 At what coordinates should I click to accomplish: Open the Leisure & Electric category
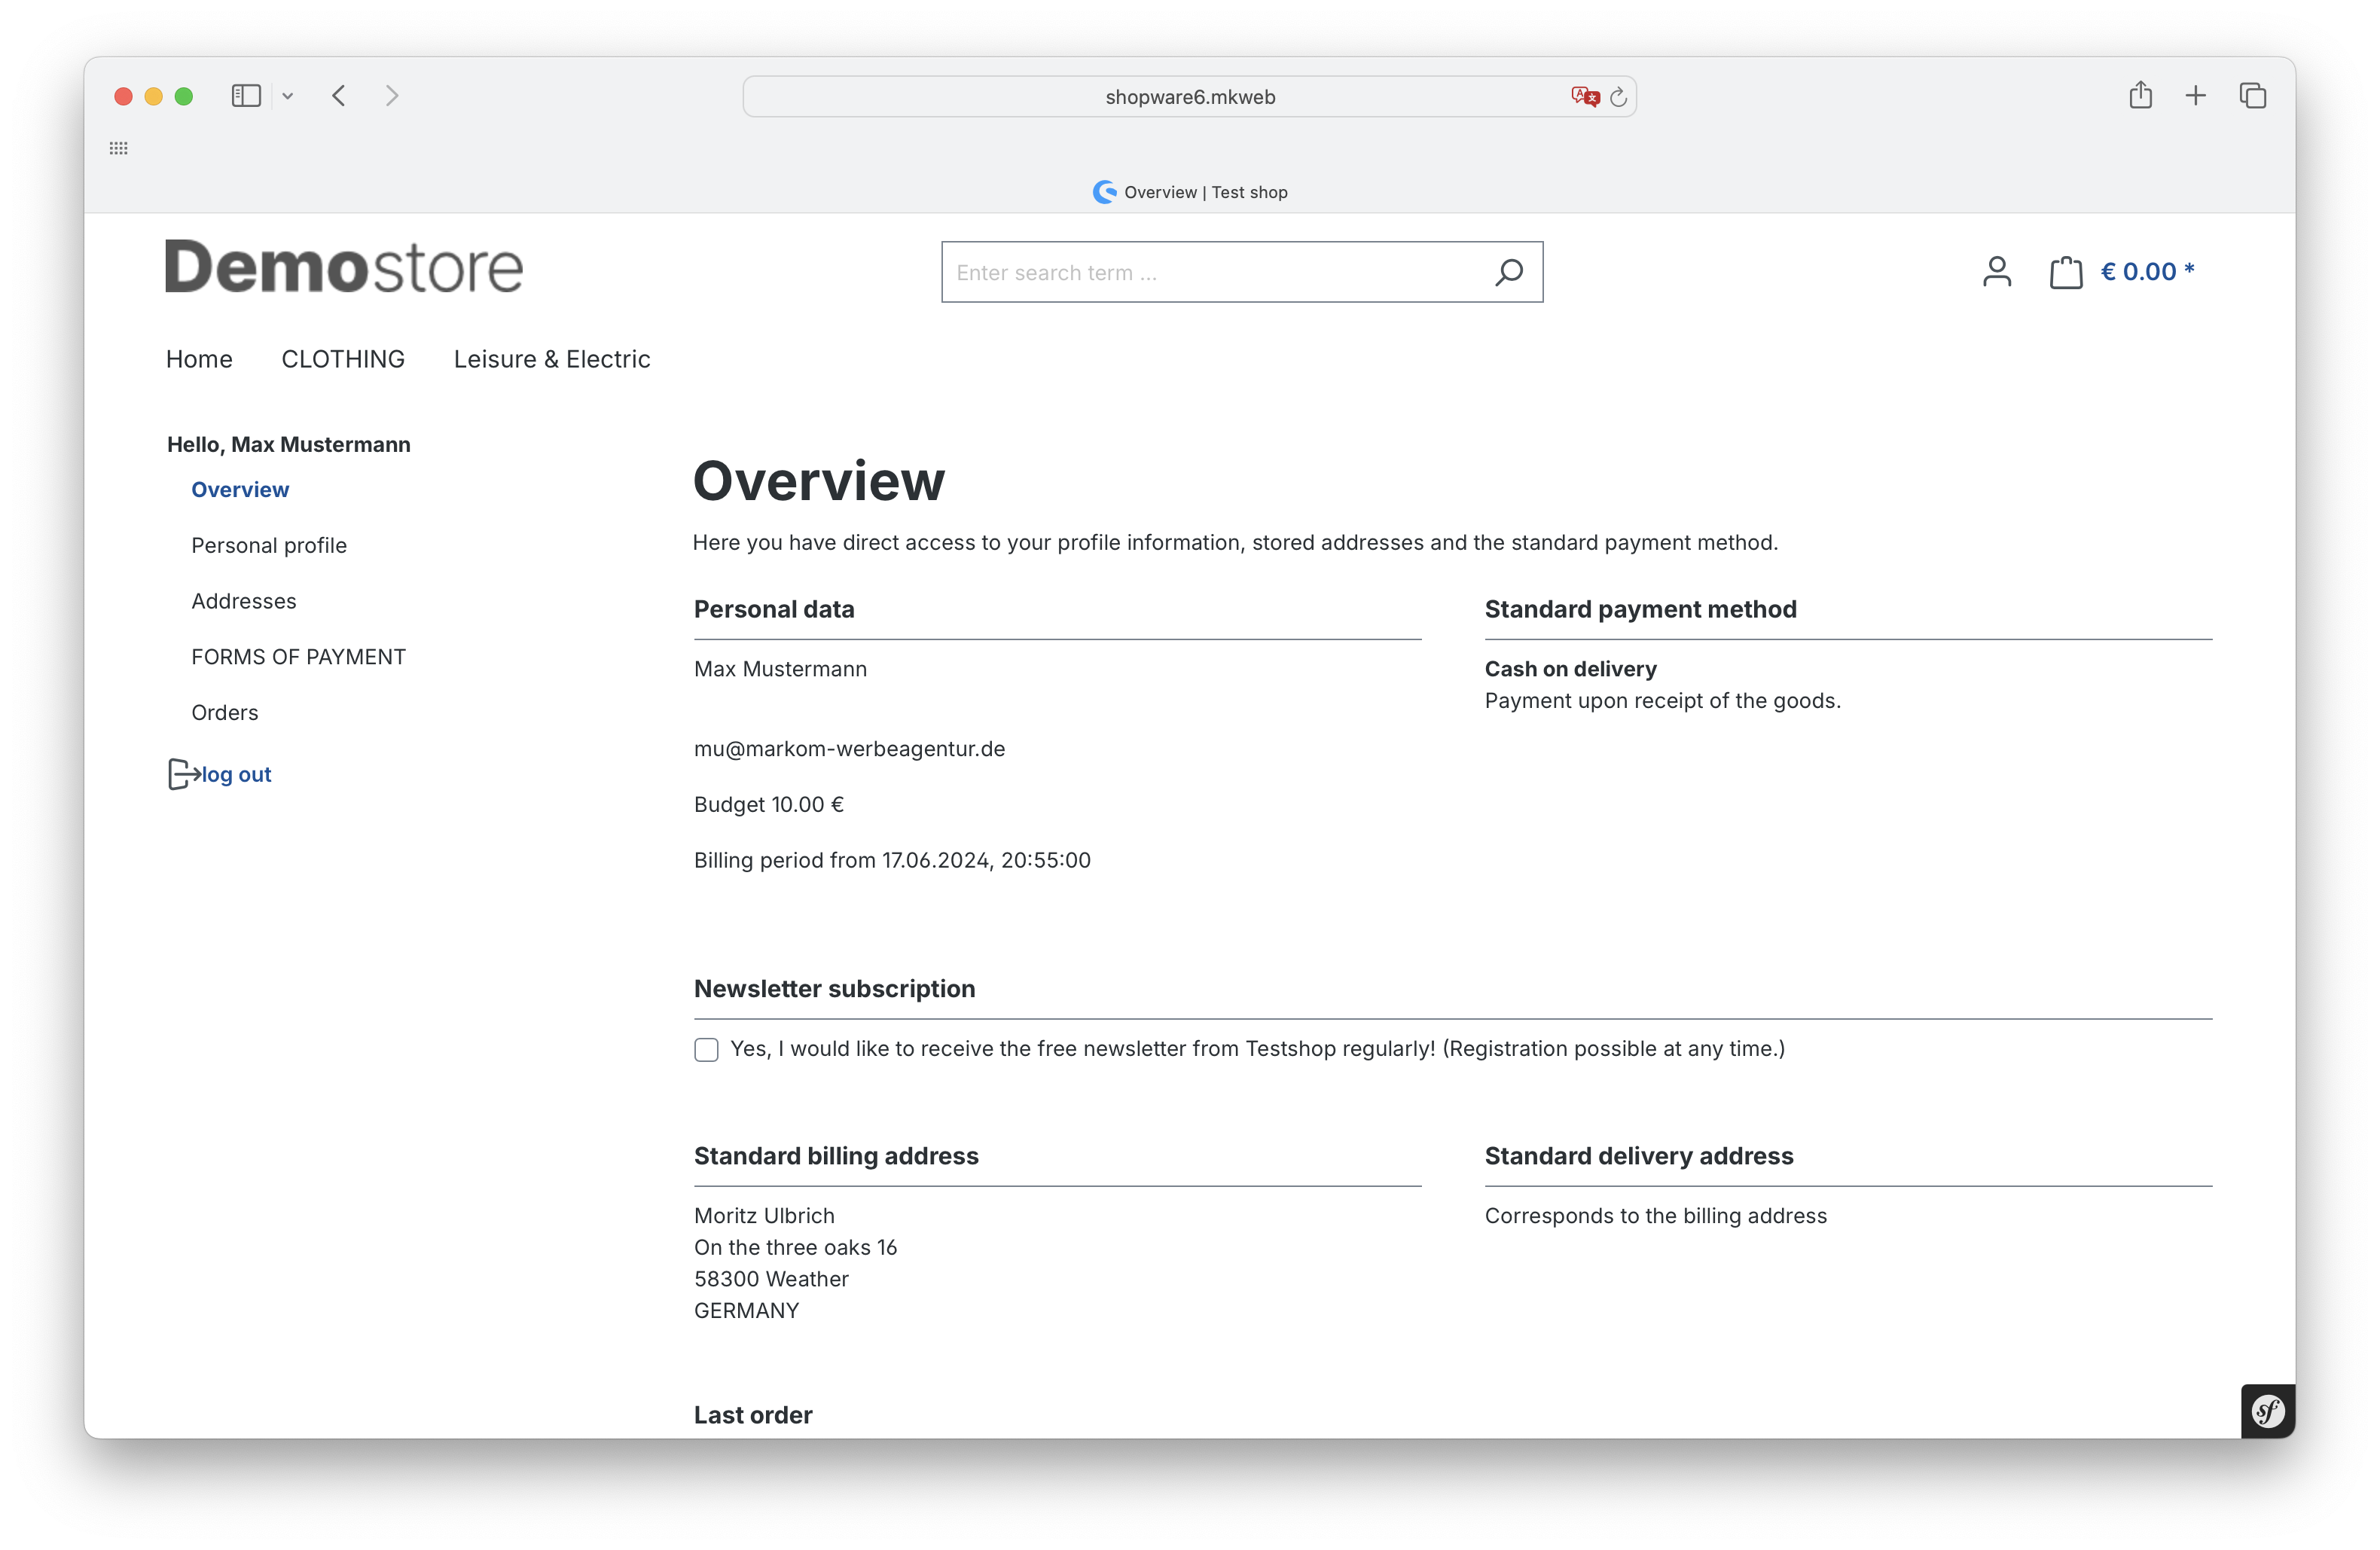[551, 359]
